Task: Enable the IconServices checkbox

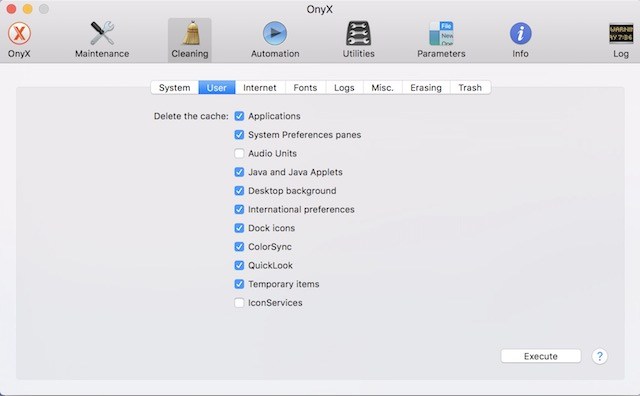Action: click(239, 303)
